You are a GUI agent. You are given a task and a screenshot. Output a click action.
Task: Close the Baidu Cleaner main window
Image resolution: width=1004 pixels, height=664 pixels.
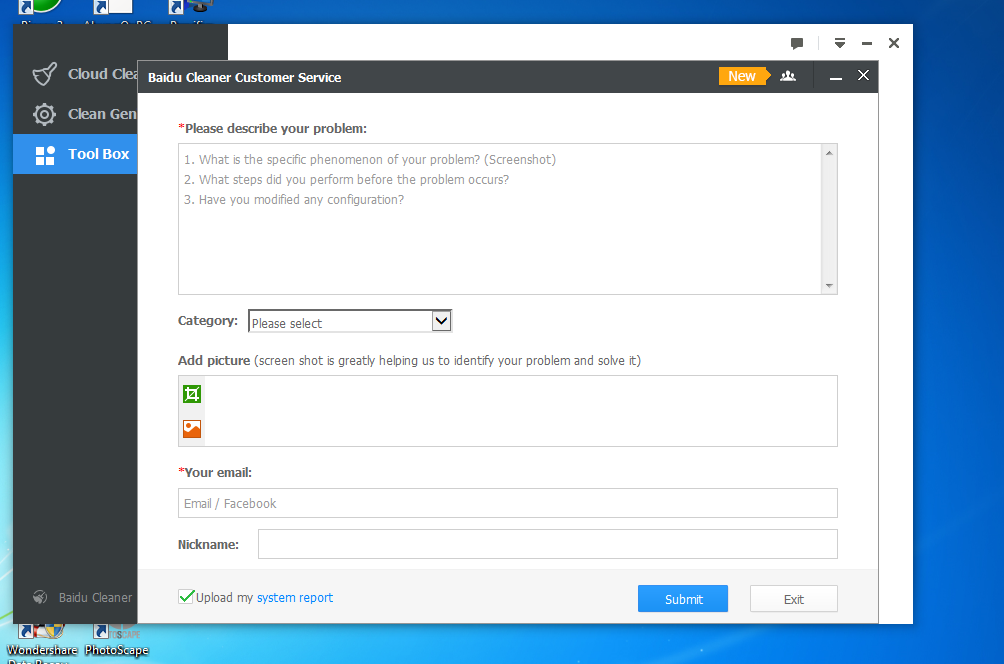(x=894, y=43)
